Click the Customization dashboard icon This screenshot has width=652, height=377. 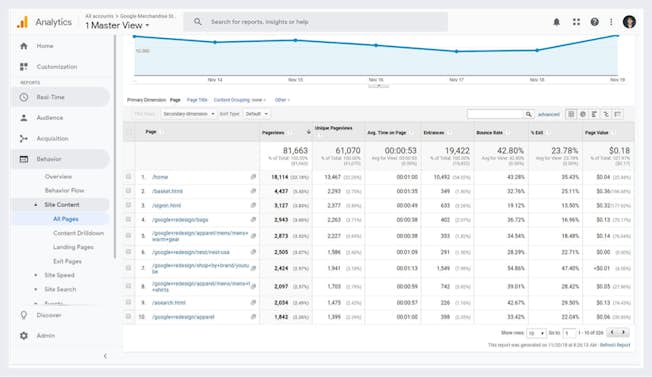[24, 67]
